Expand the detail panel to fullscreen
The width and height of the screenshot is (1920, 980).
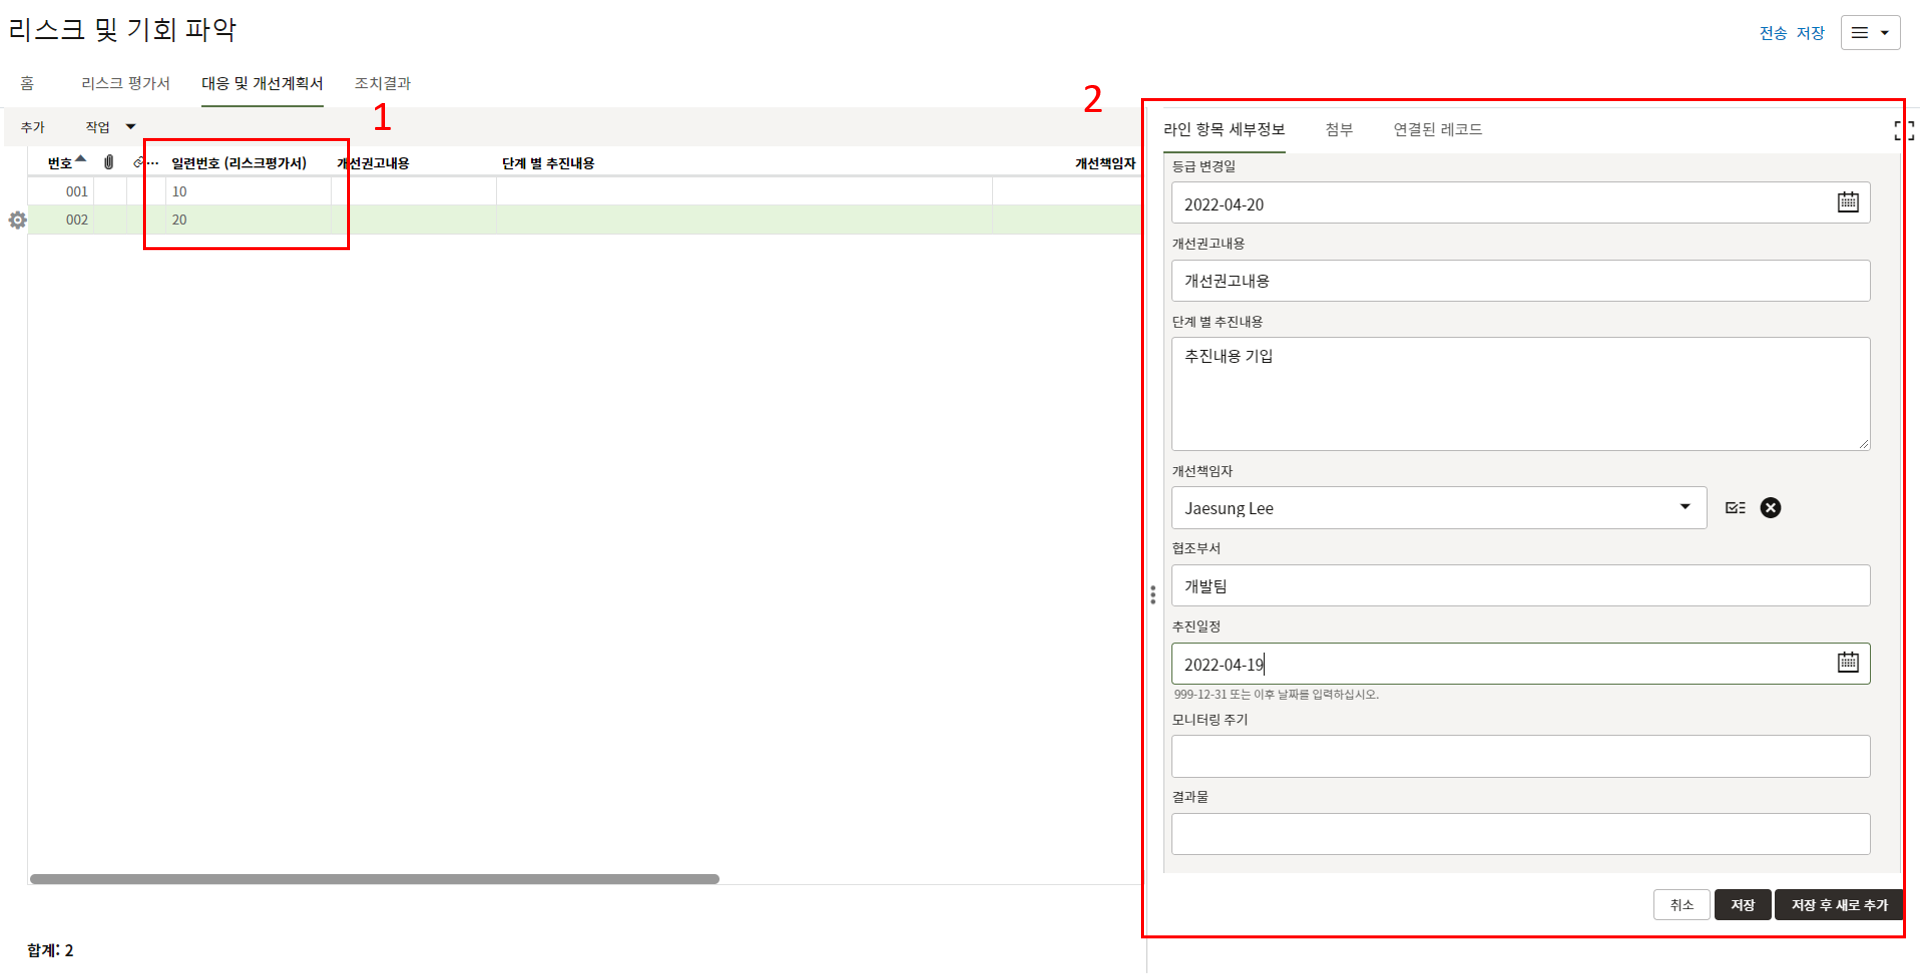click(x=1903, y=130)
